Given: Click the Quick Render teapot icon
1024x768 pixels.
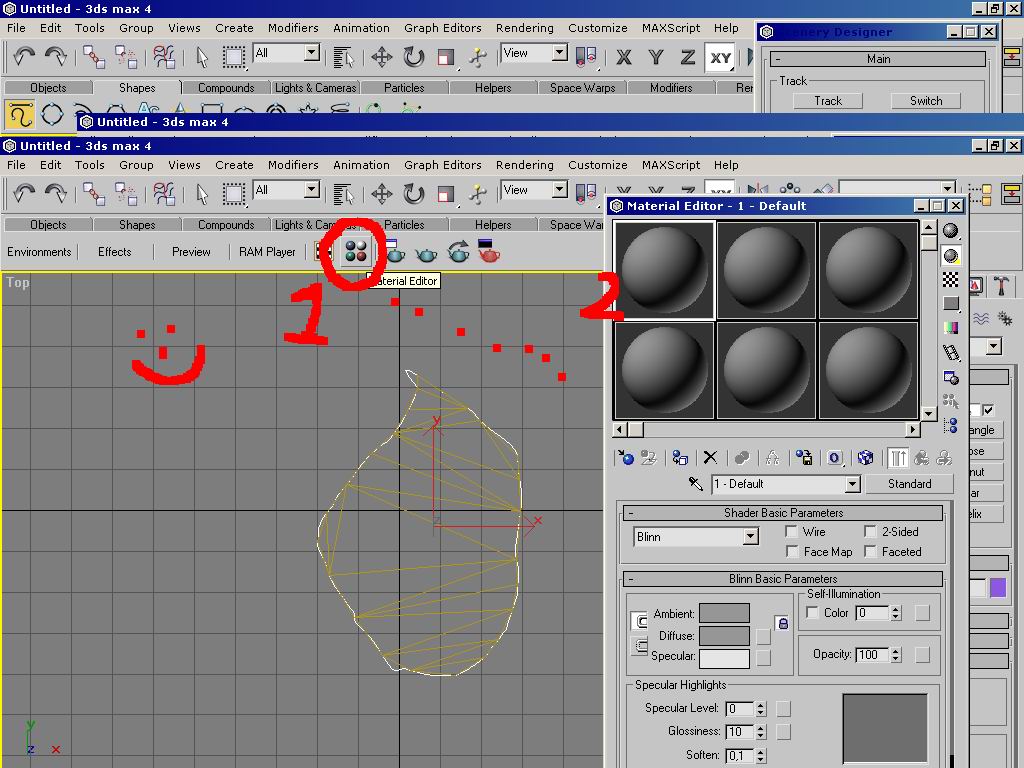Looking at the screenshot, I should (x=426, y=253).
